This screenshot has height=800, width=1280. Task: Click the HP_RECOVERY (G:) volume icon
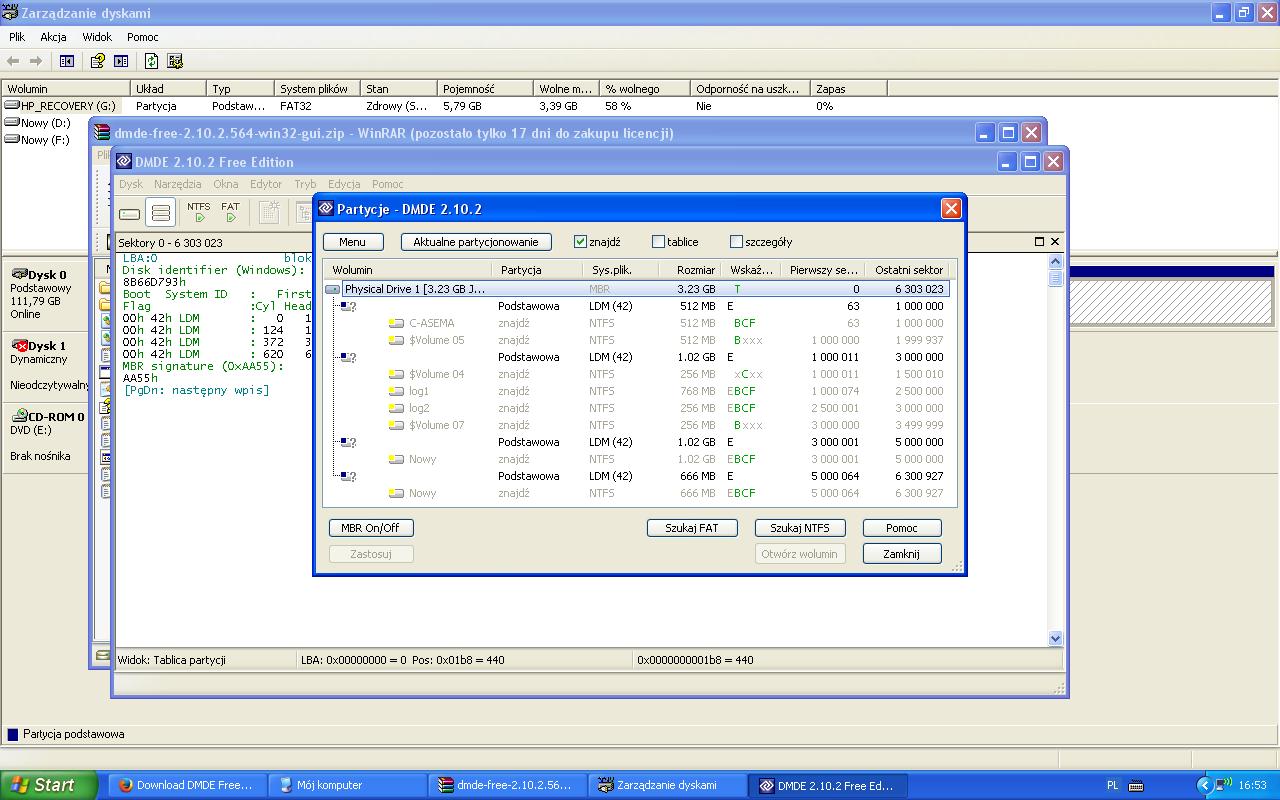(x=12, y=105)
